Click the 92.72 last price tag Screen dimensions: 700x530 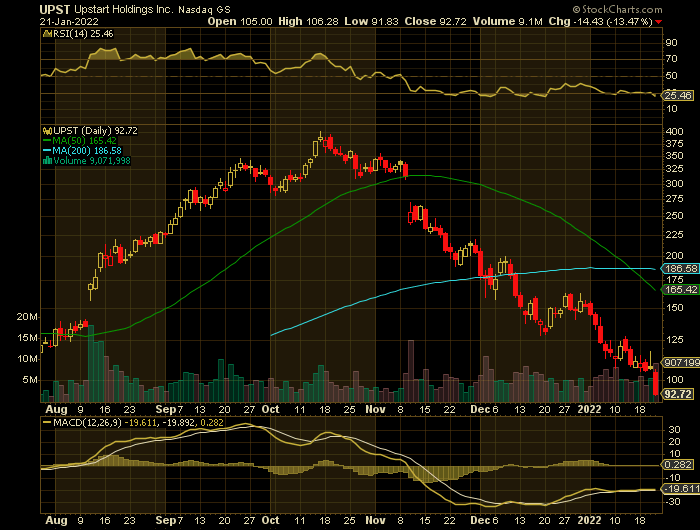pos(678,394)
